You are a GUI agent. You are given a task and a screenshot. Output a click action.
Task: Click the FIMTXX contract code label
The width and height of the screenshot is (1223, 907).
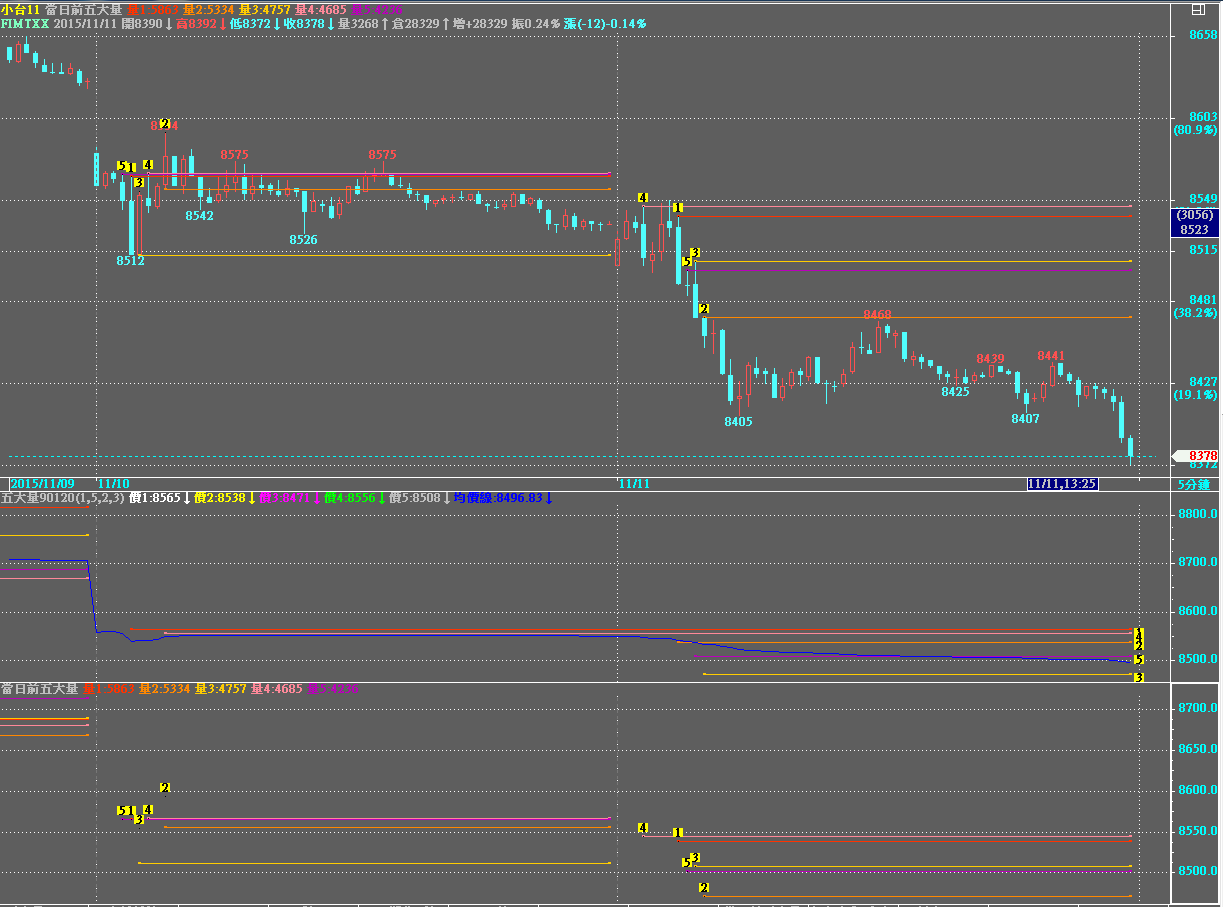[x=24, y=23]
